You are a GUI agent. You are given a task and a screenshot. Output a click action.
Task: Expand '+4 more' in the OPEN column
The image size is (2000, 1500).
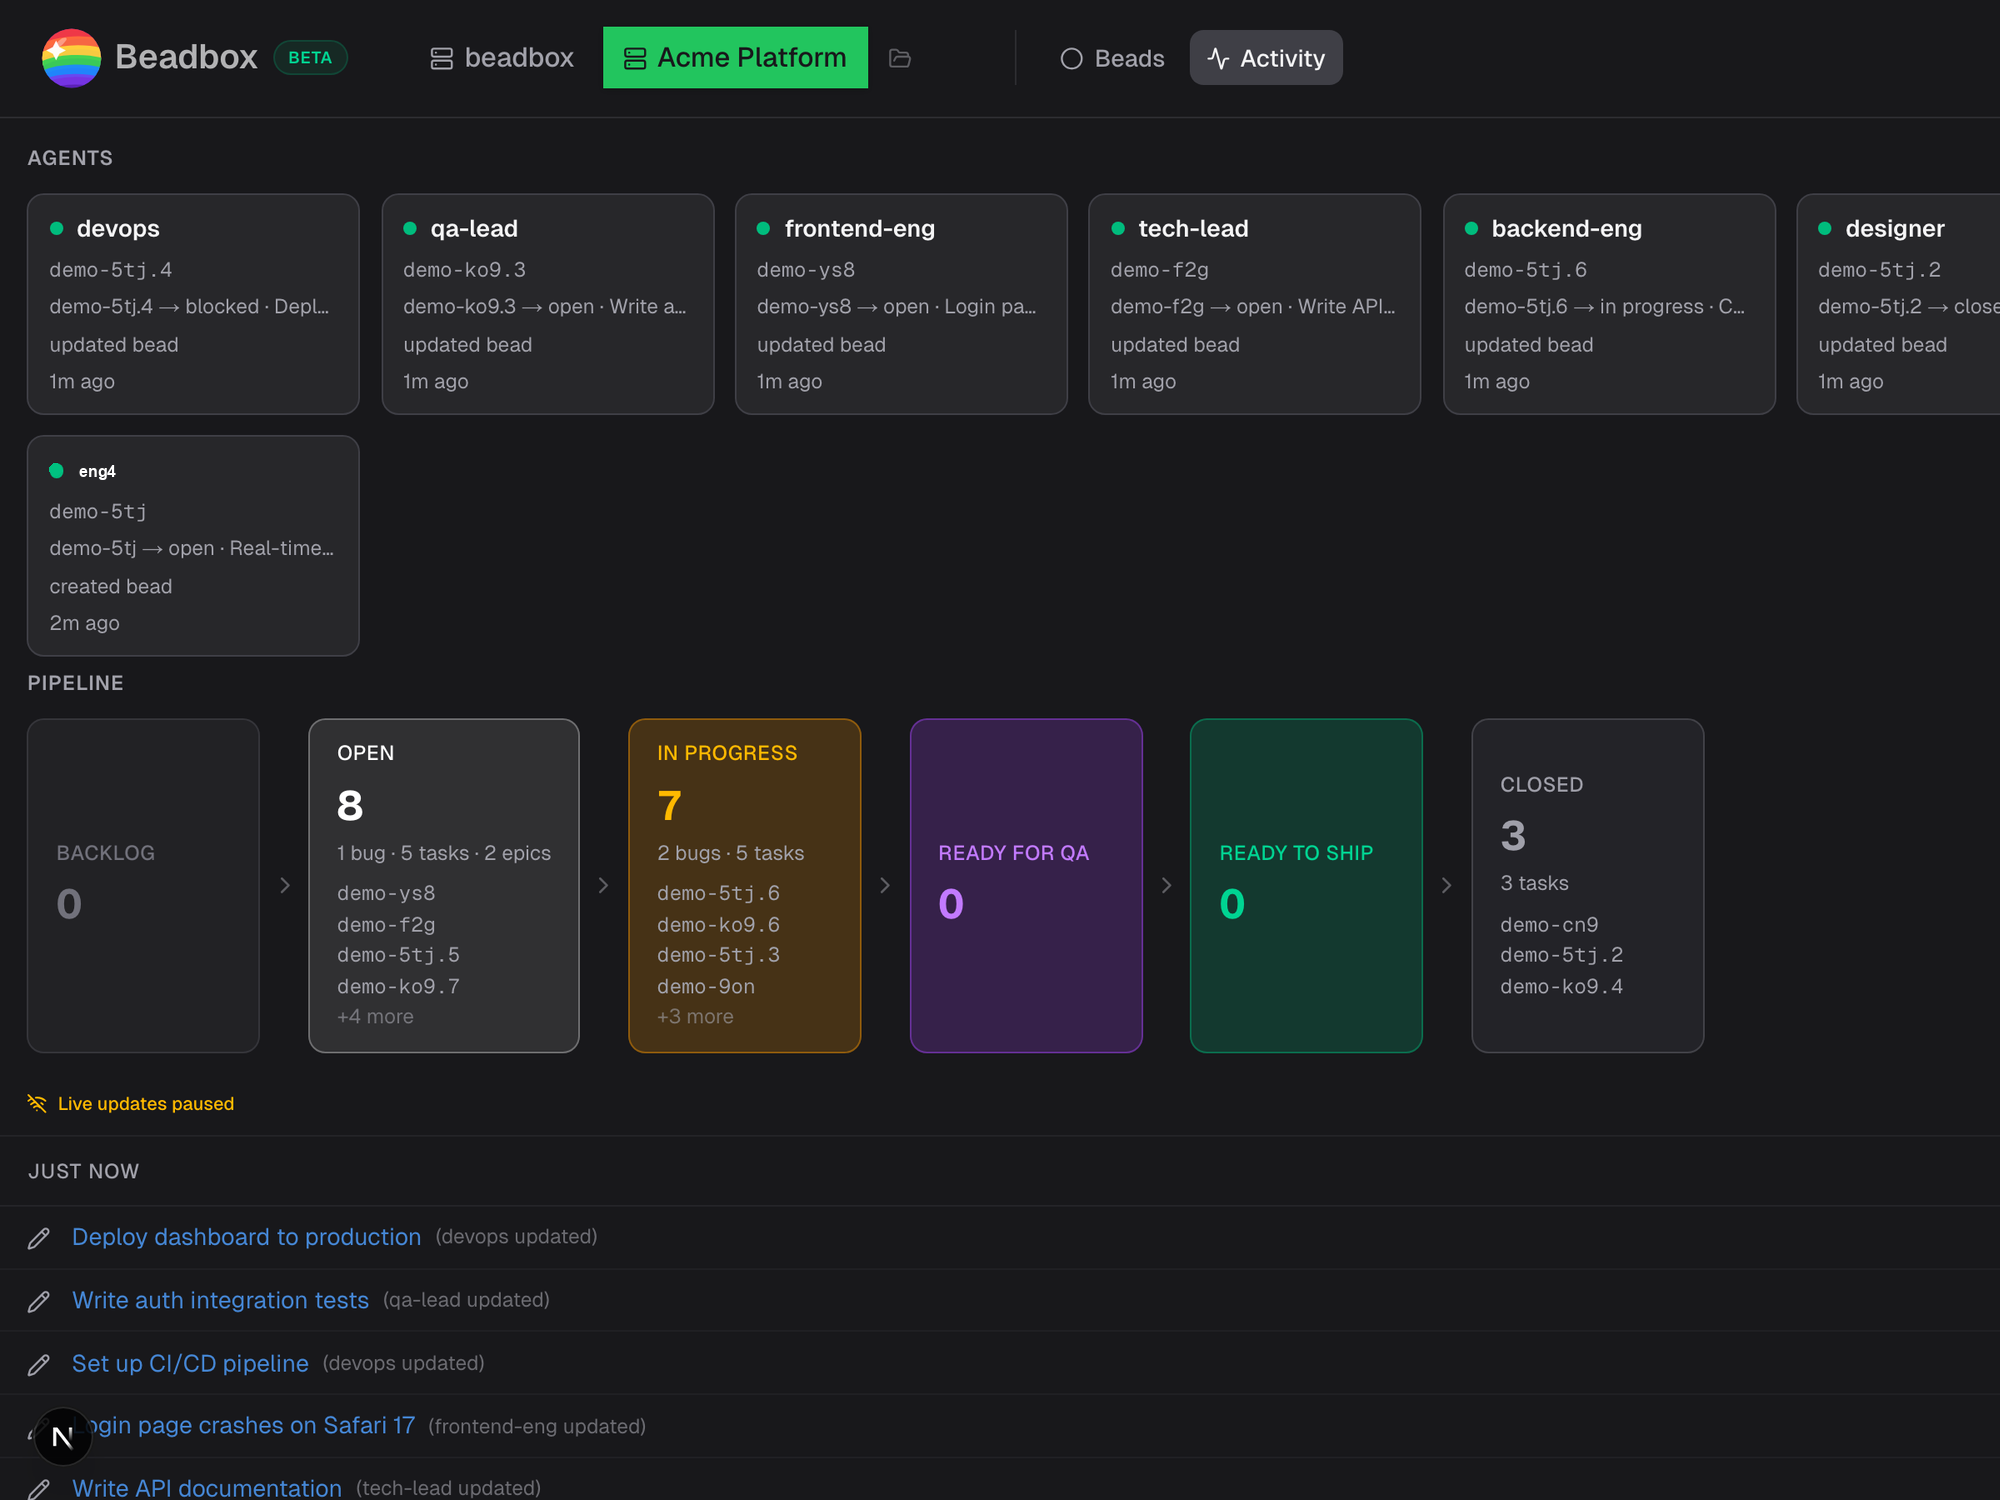(375, 1016)
